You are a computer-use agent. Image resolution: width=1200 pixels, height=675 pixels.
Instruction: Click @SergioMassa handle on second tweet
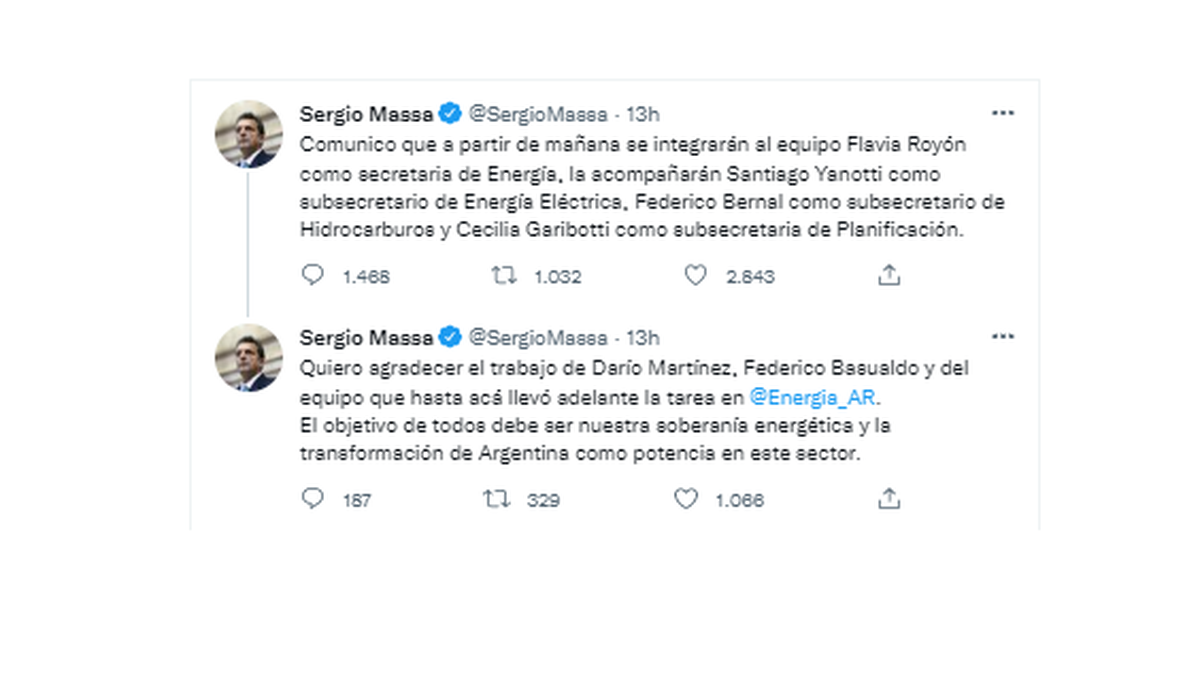538,337
